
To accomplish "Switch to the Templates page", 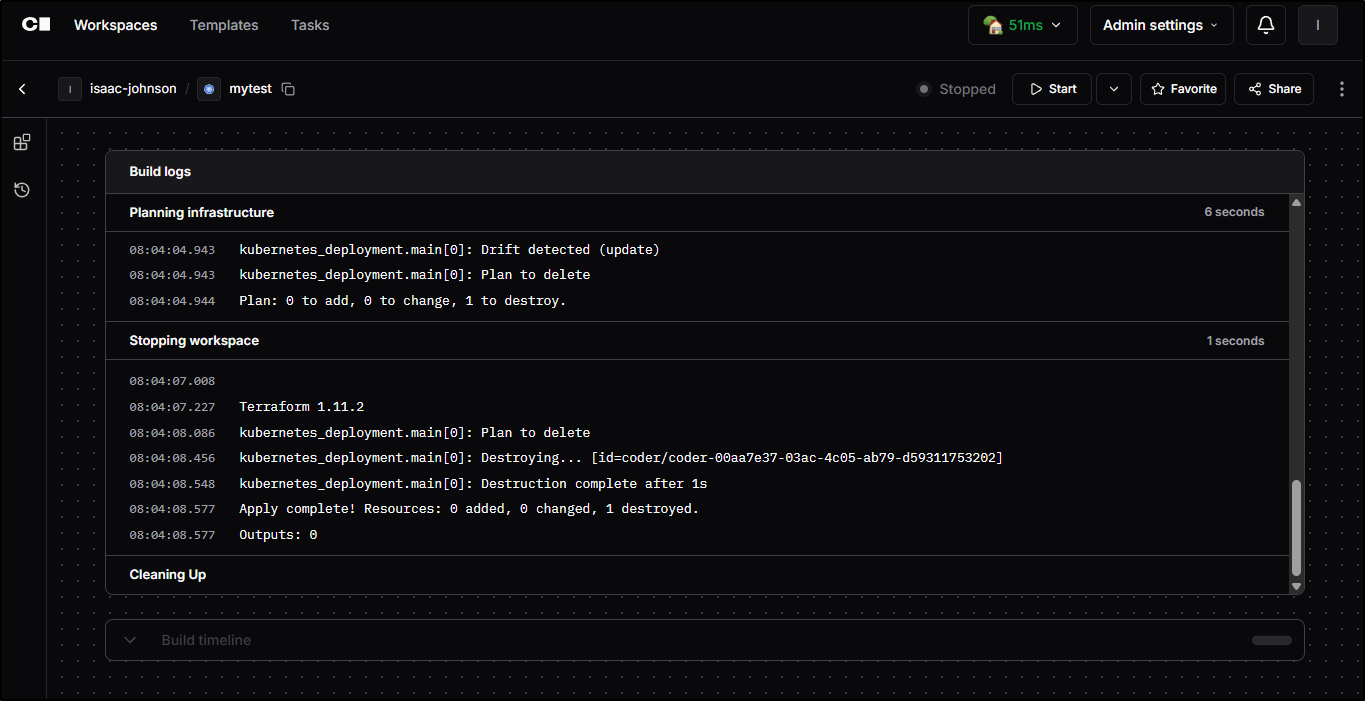I will point(223,25).
